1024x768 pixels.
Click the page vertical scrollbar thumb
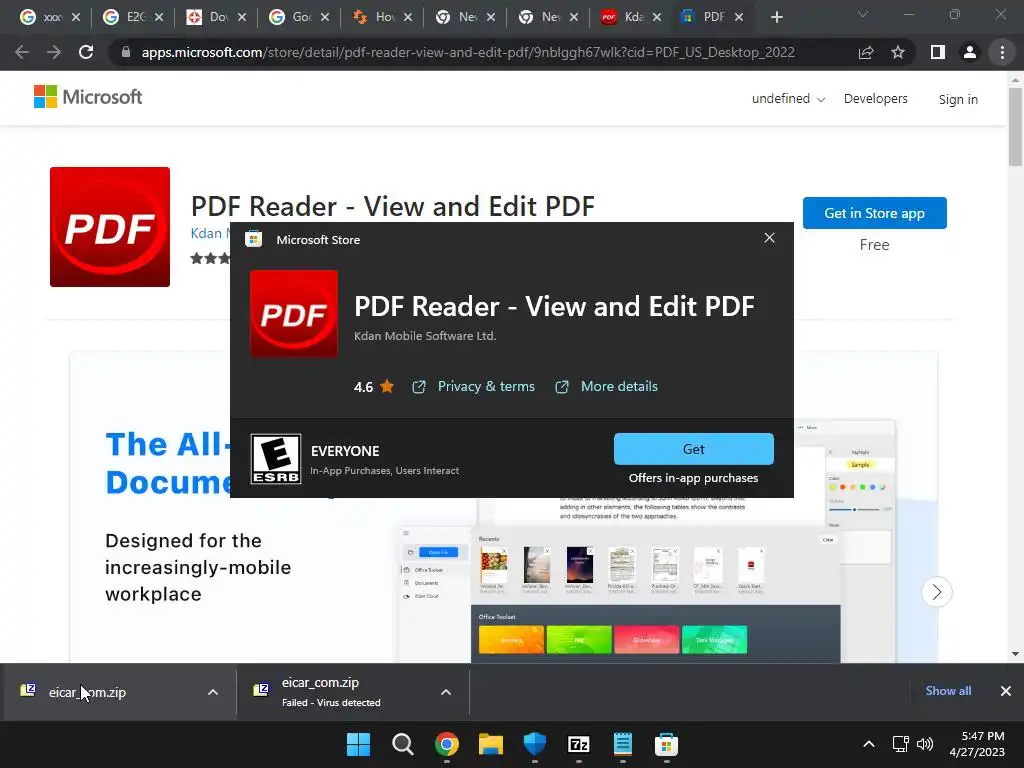coord(1015,126)
